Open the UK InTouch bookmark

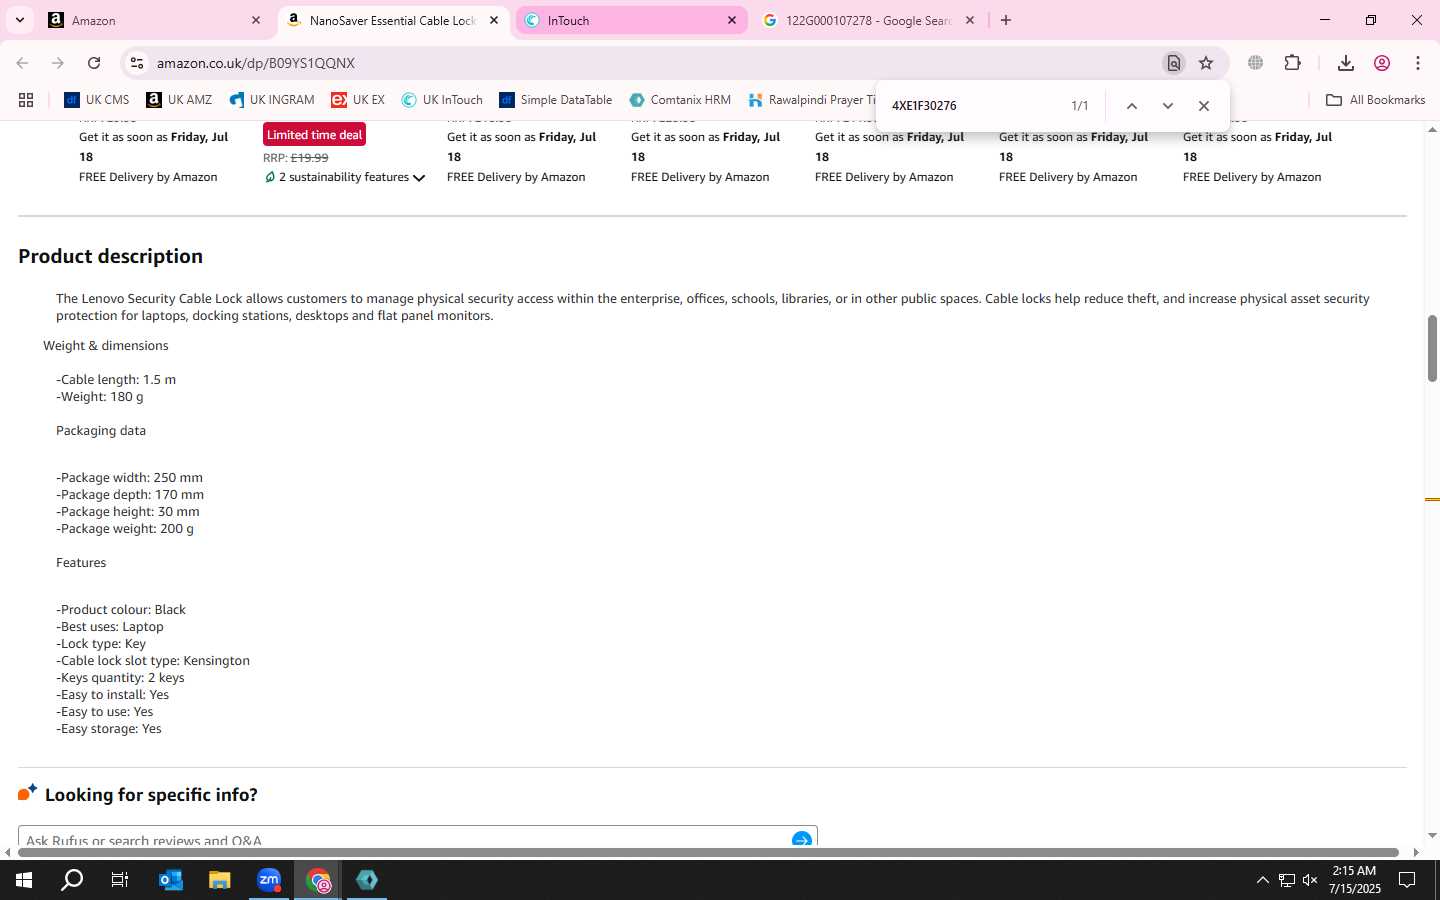point(442,100)
